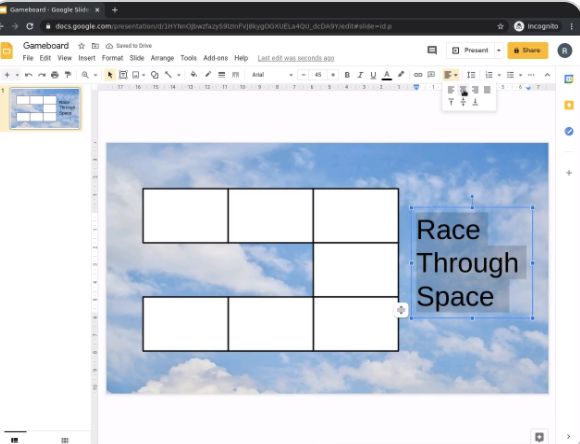Align text to top vertically
580x444 pixels.
coord(451,102)
